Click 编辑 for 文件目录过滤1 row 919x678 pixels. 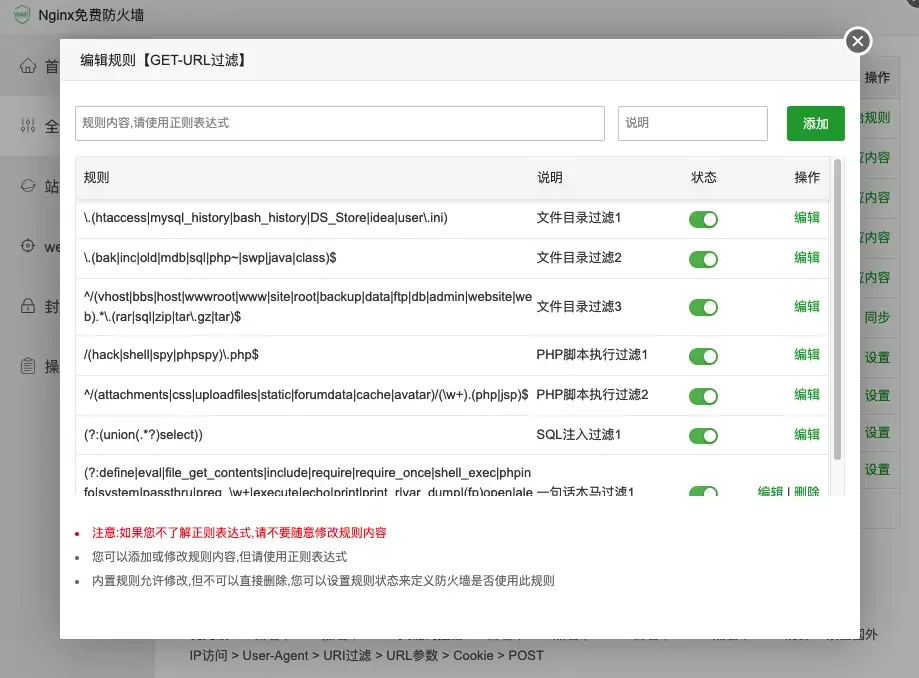[806, 217]
